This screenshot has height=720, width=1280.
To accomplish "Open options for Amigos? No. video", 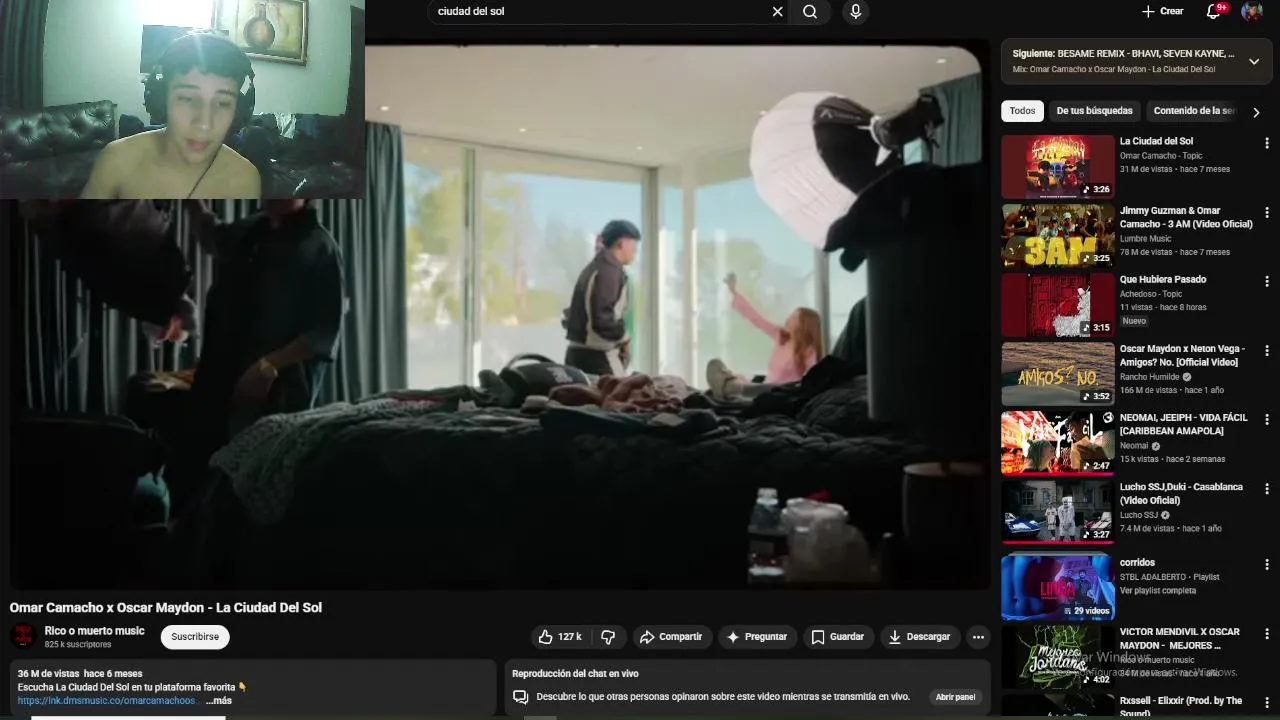I will (x=1267, y=351).
